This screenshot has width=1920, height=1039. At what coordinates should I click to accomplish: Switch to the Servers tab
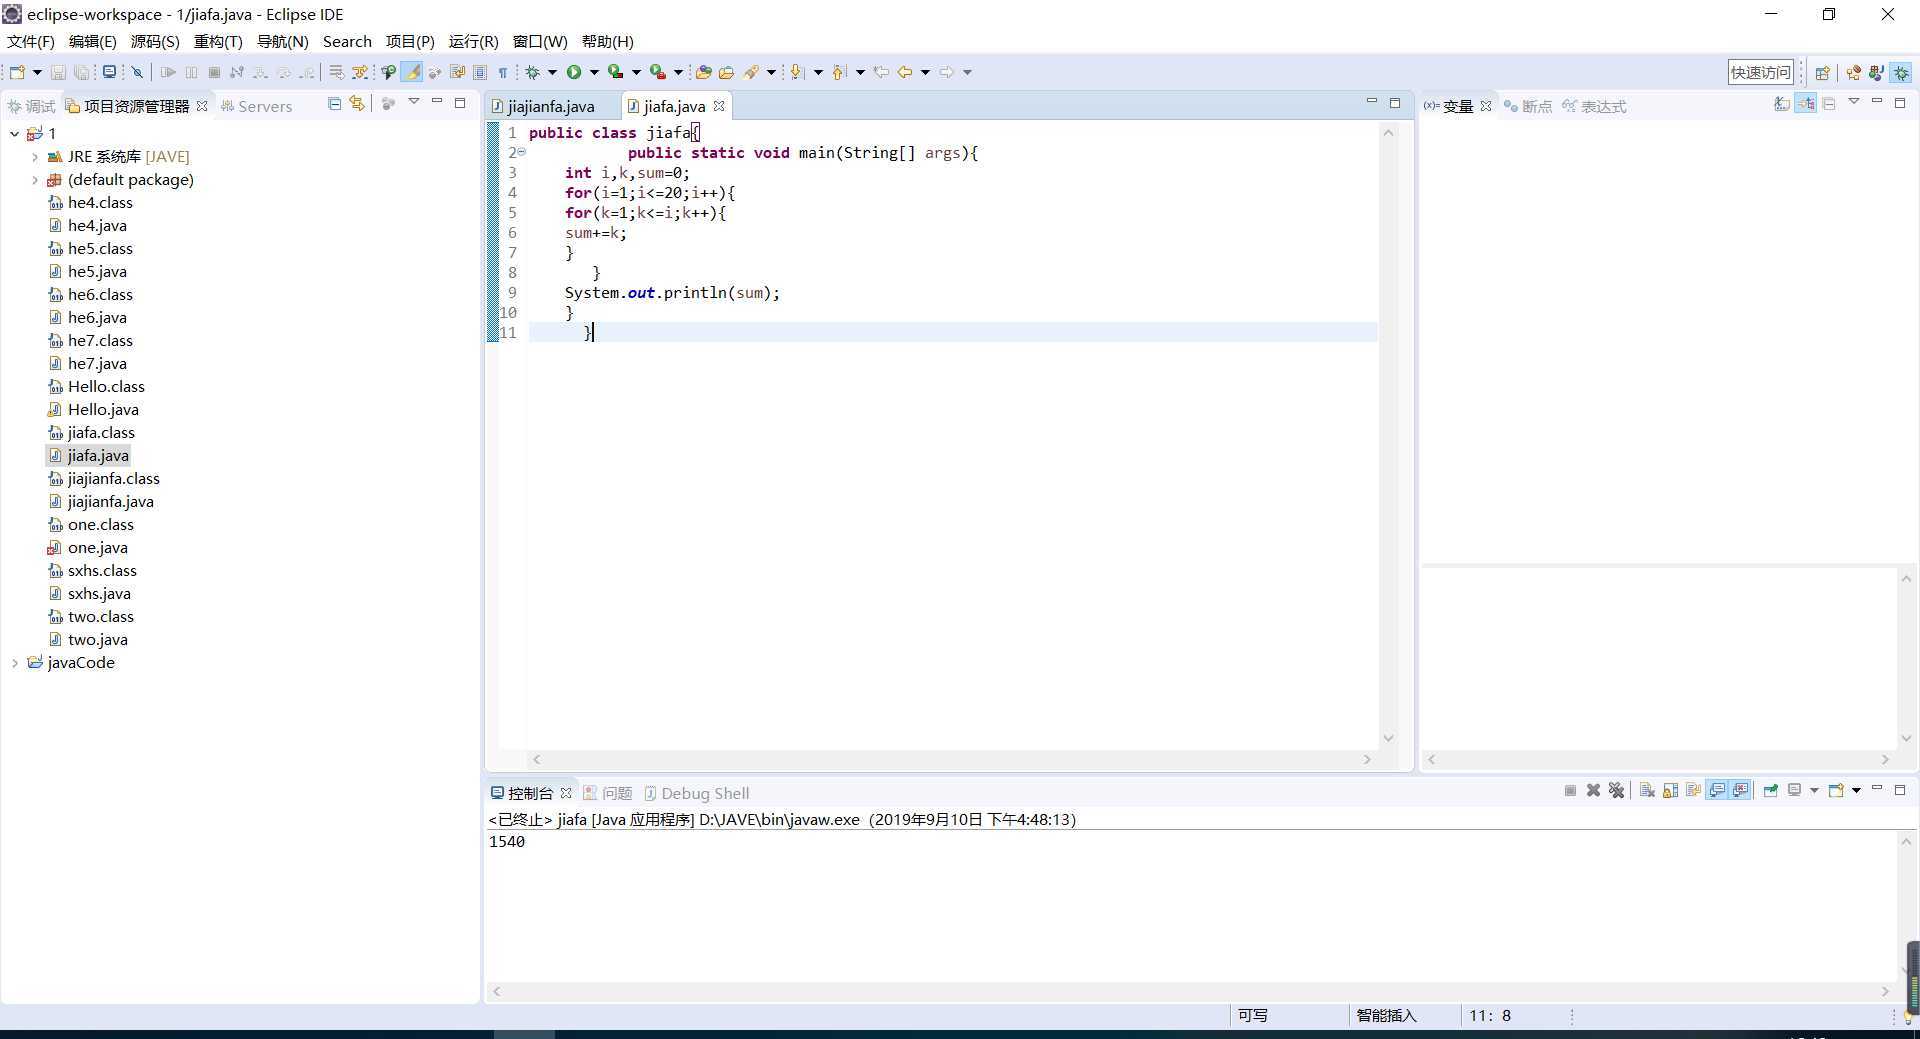[x=256, y=106]
